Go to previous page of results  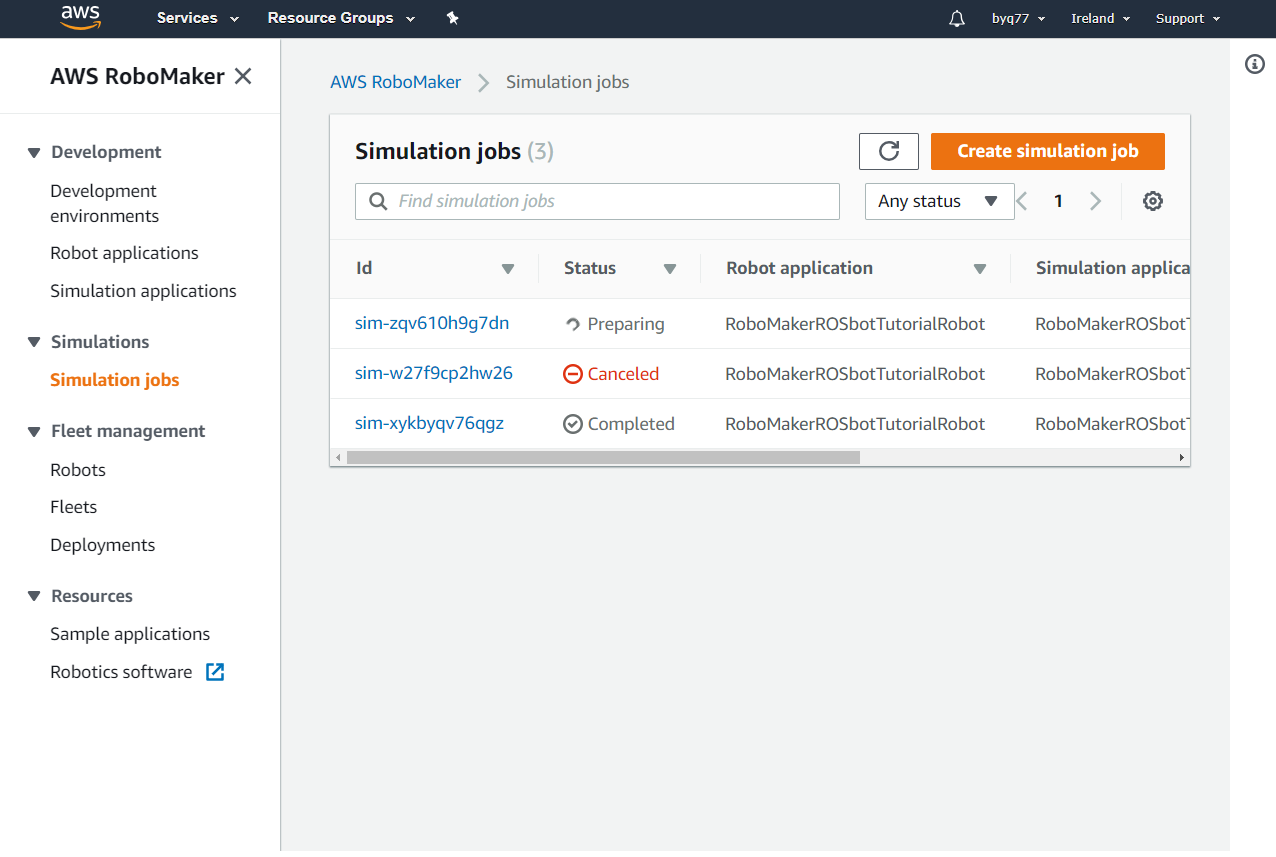click(1021, 201)
